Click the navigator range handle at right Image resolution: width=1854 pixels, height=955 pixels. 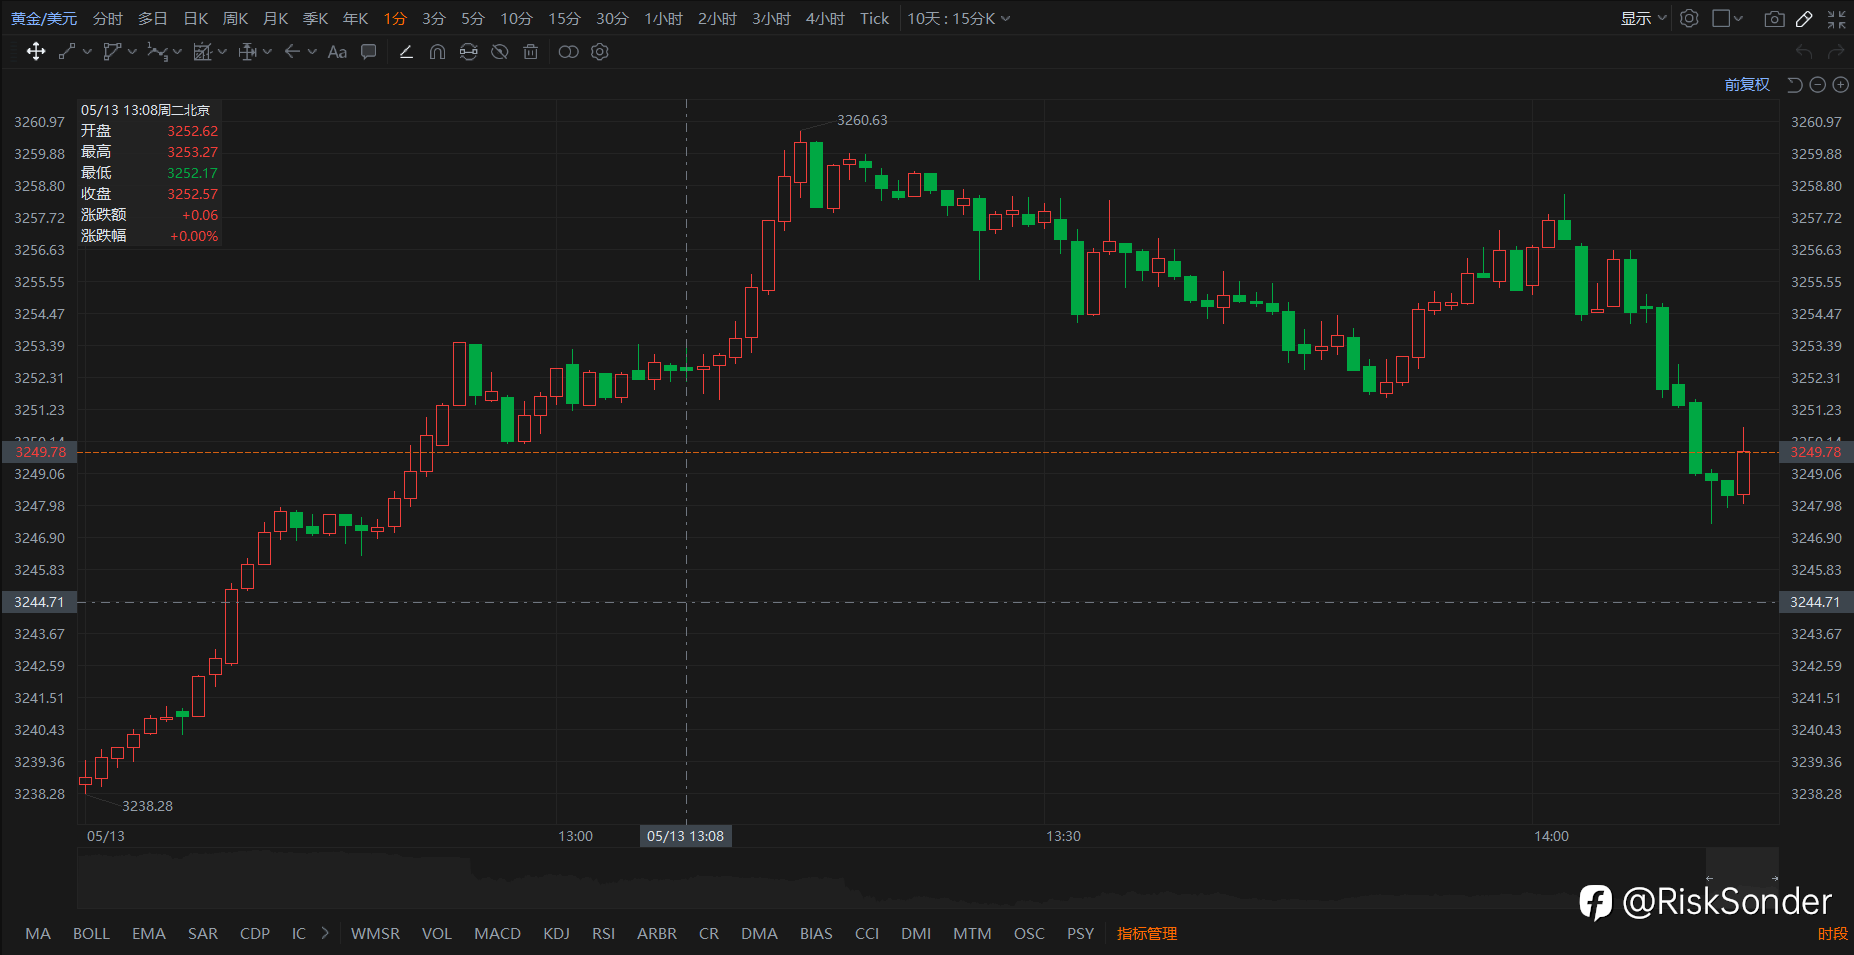1775,878
